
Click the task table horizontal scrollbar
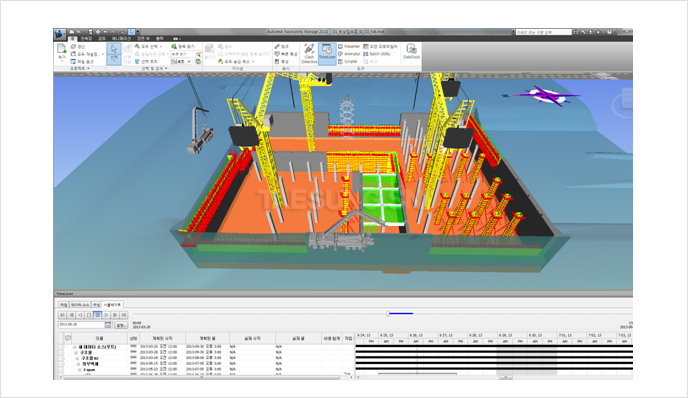202,377
